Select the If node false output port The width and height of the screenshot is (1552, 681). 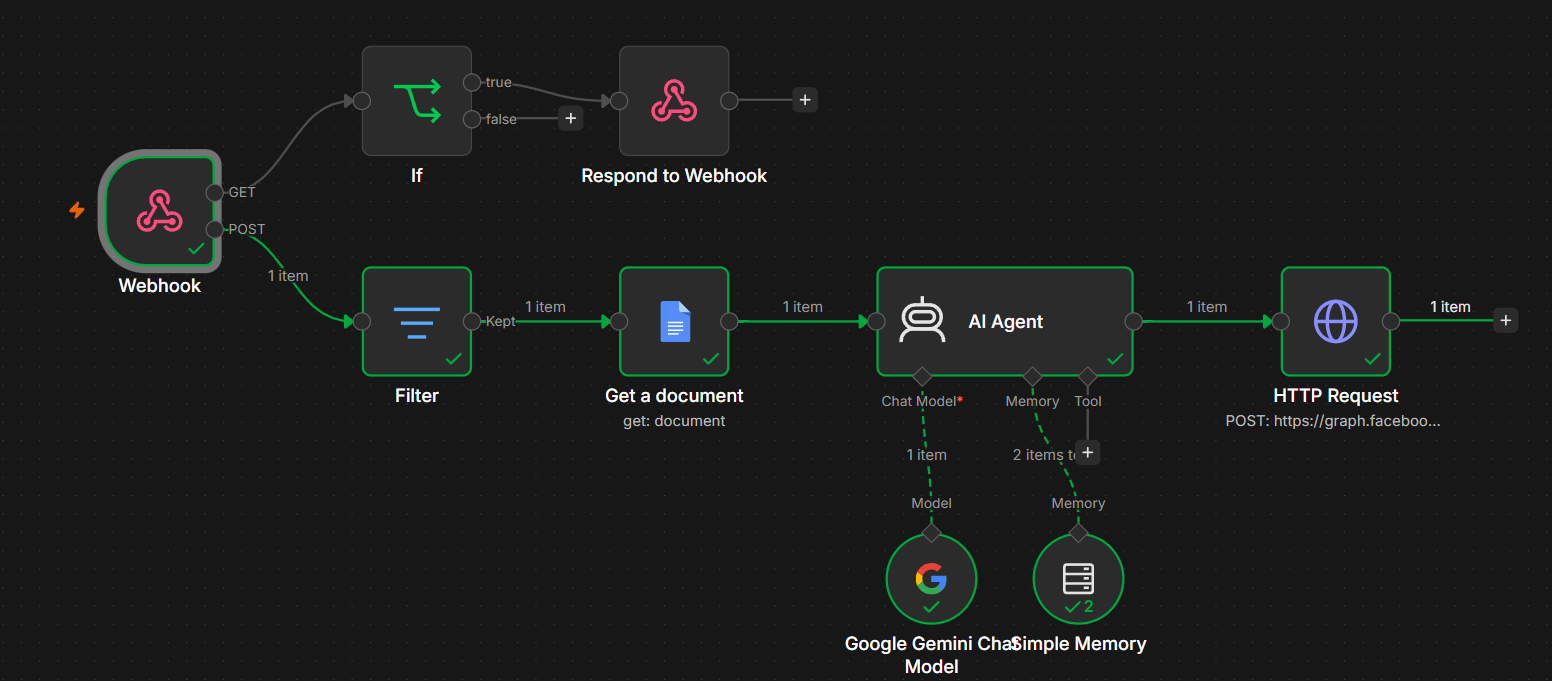[472, 119]
